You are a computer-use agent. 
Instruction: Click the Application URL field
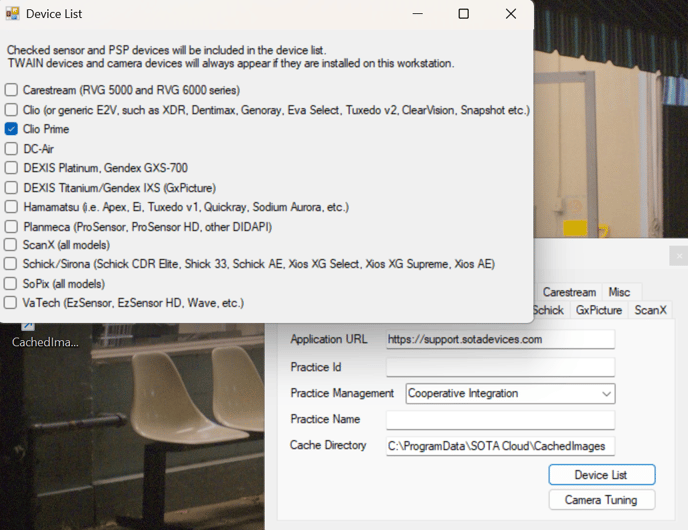(500, 340)
